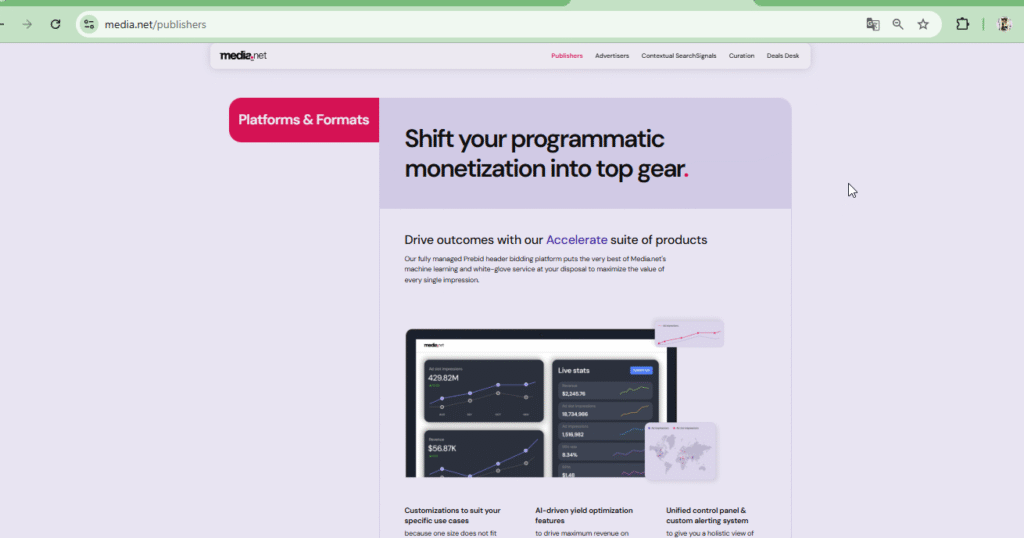Navigate to the Curation page
The height and width of the screenshot is (538, 1024).
[x=742, y=56]
